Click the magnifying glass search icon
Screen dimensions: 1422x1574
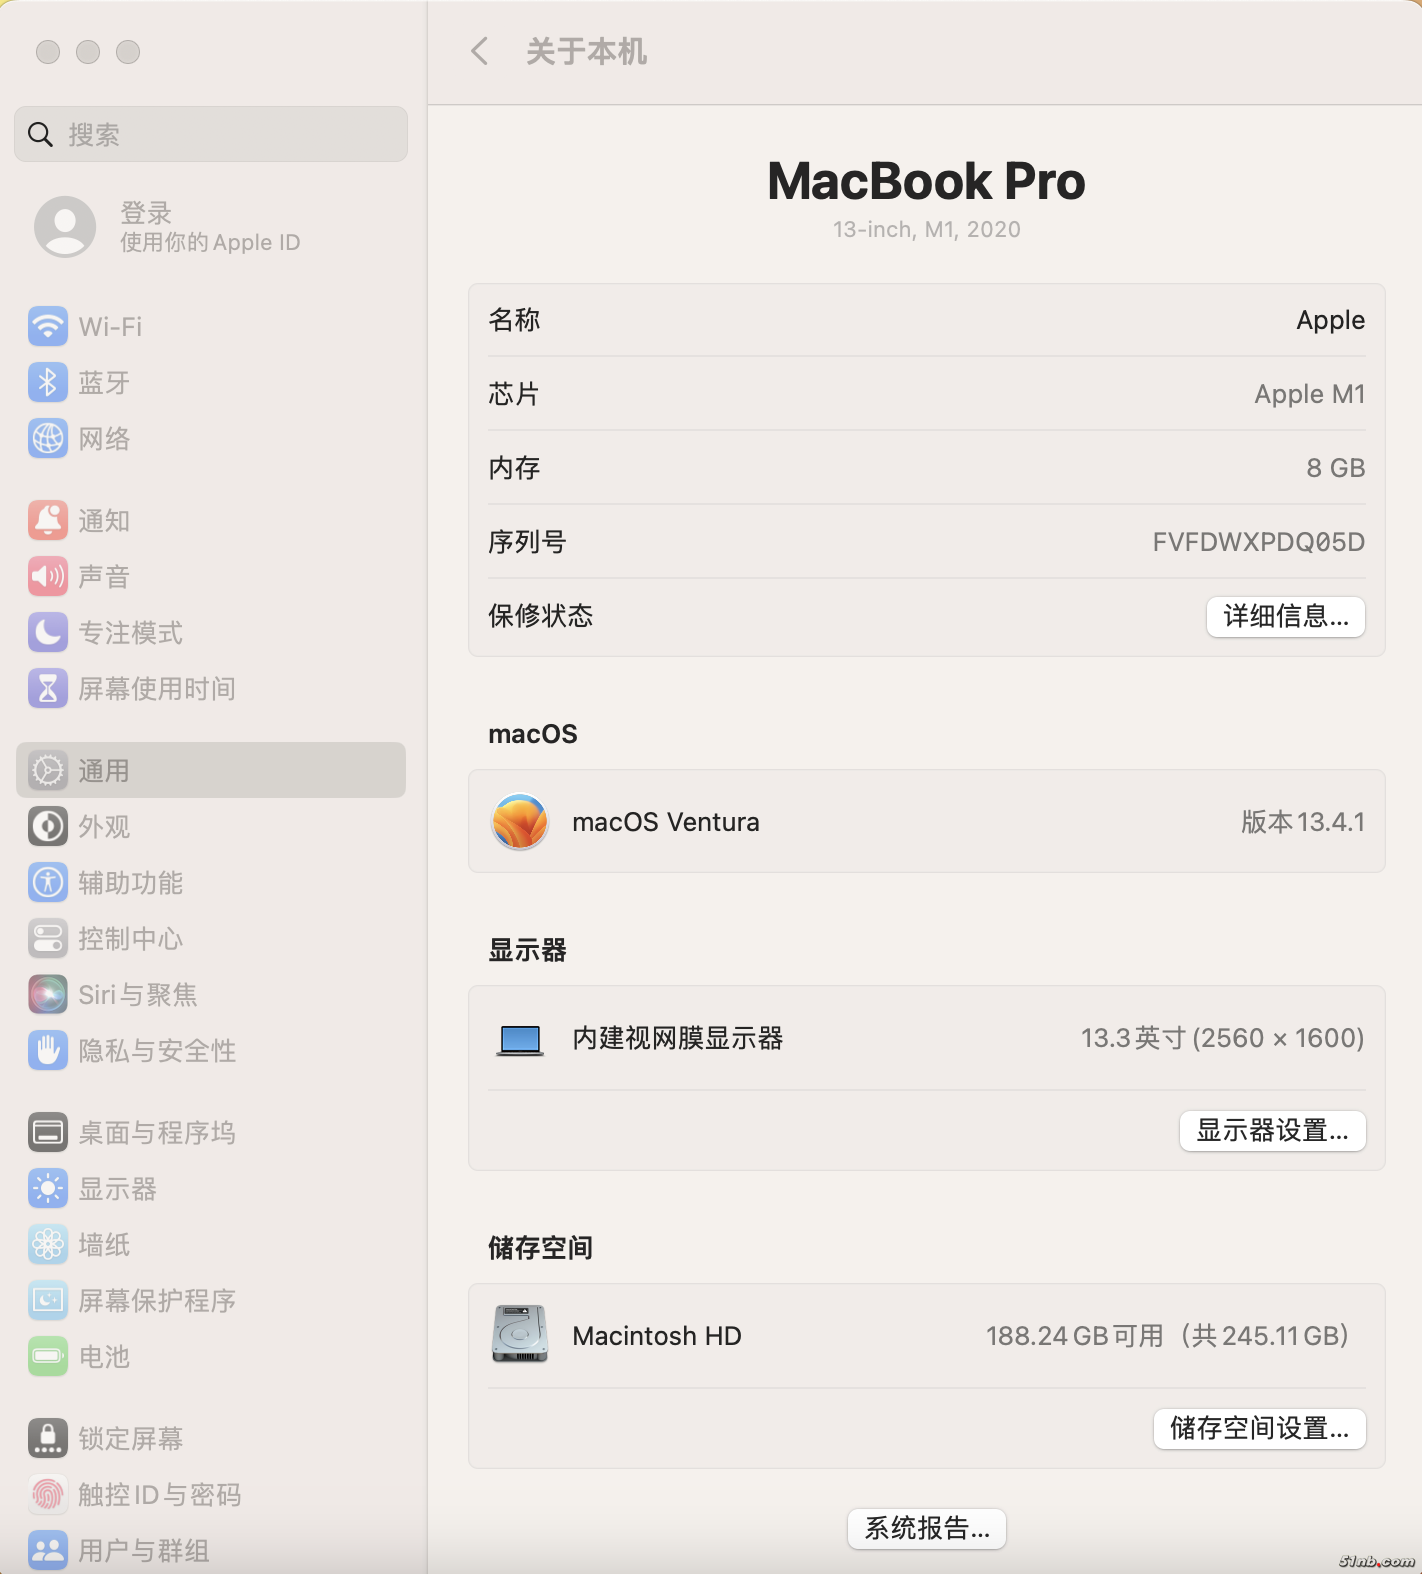(40, 134)
